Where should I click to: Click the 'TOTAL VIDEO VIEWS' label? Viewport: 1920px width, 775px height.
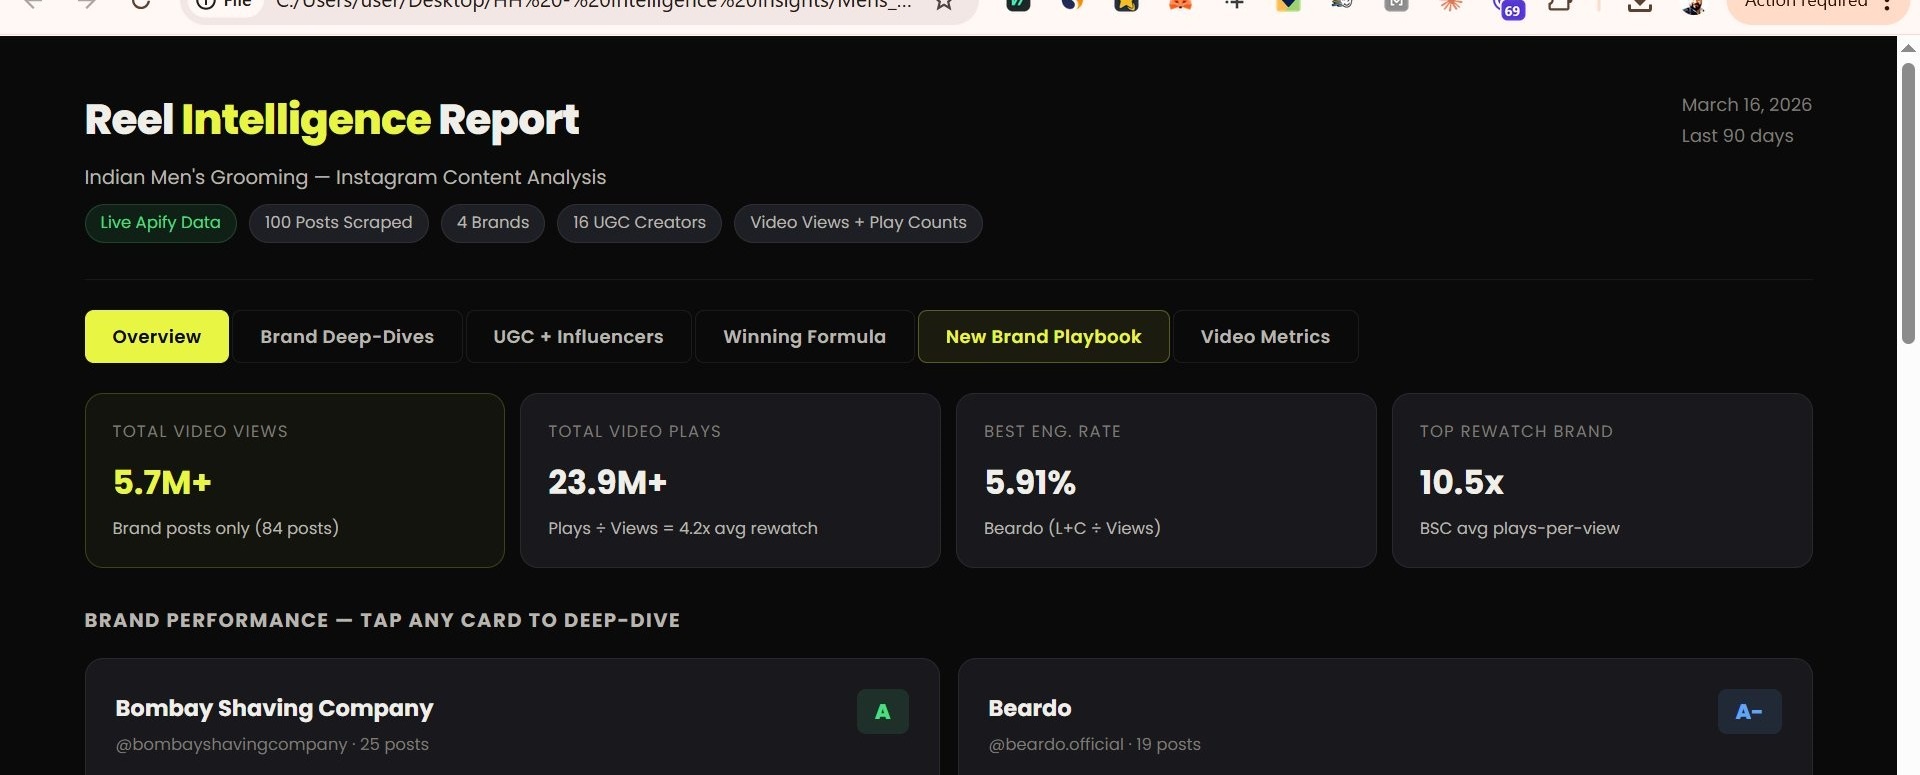click(200, 431)
